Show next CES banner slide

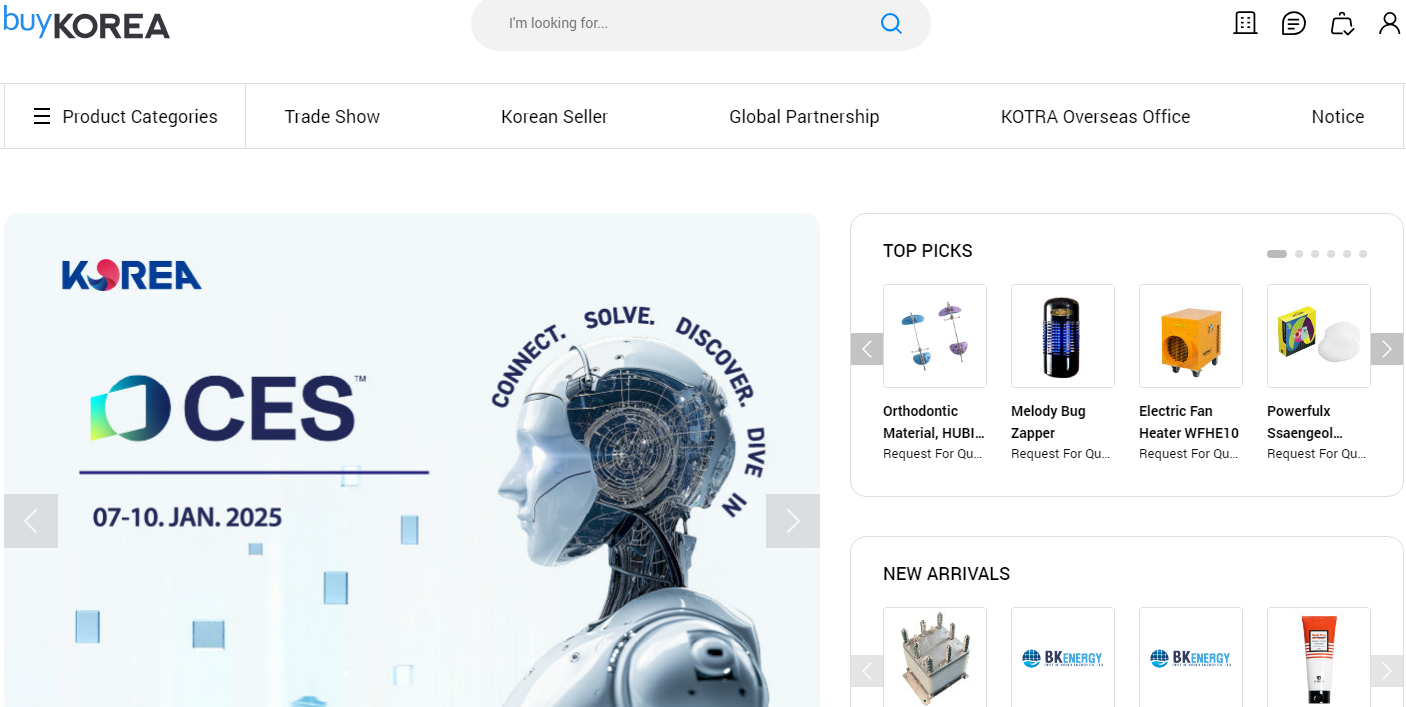(x=793, y=521)
